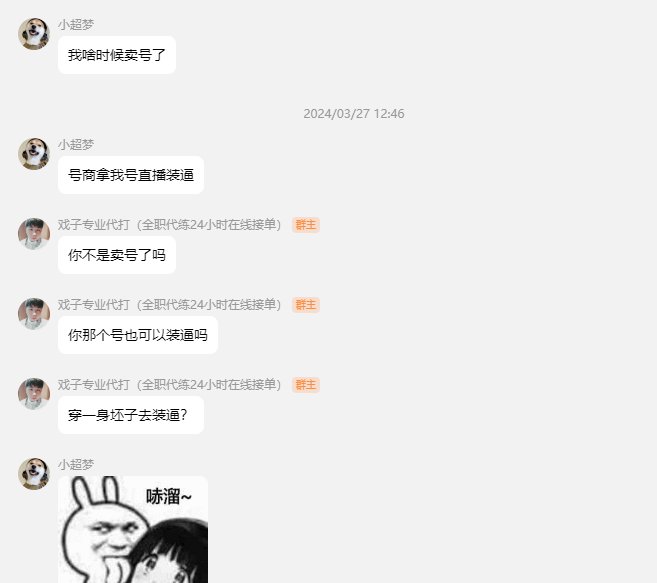Click the 你不是卖号了吗 message bubble
This screenshot has width=657, height=583.
[x=117, y=255]
